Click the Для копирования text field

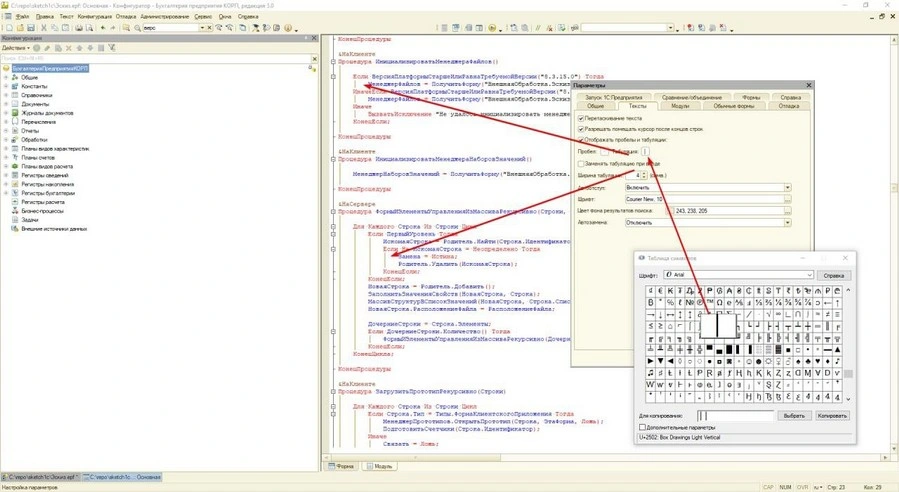(x=735, y=415)
